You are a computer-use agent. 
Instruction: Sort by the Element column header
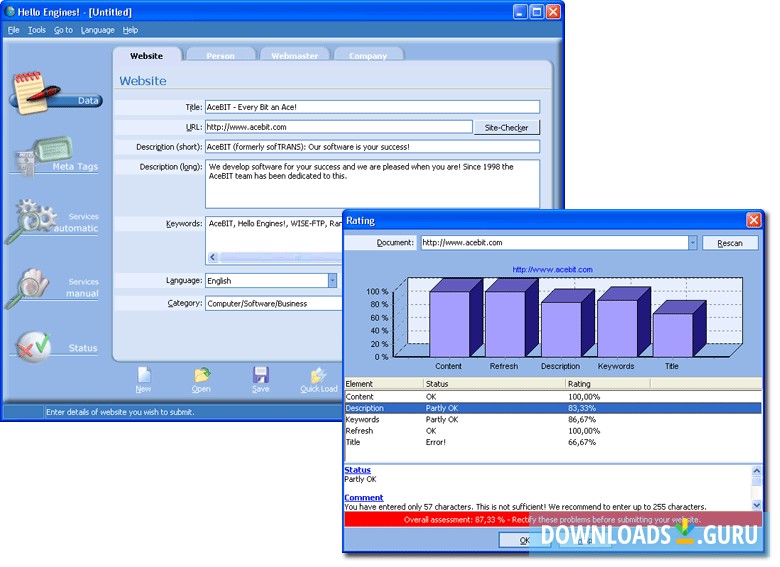(384, 384)
